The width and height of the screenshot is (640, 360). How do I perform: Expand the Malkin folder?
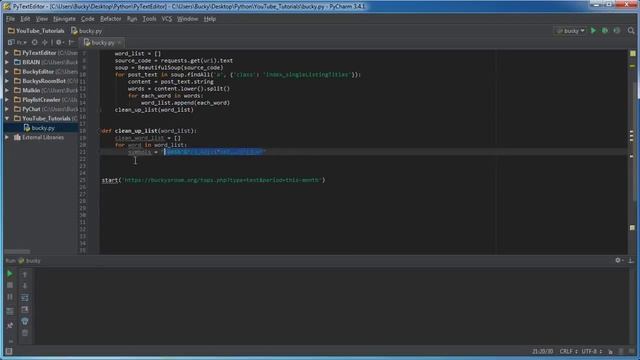[7, 90]
